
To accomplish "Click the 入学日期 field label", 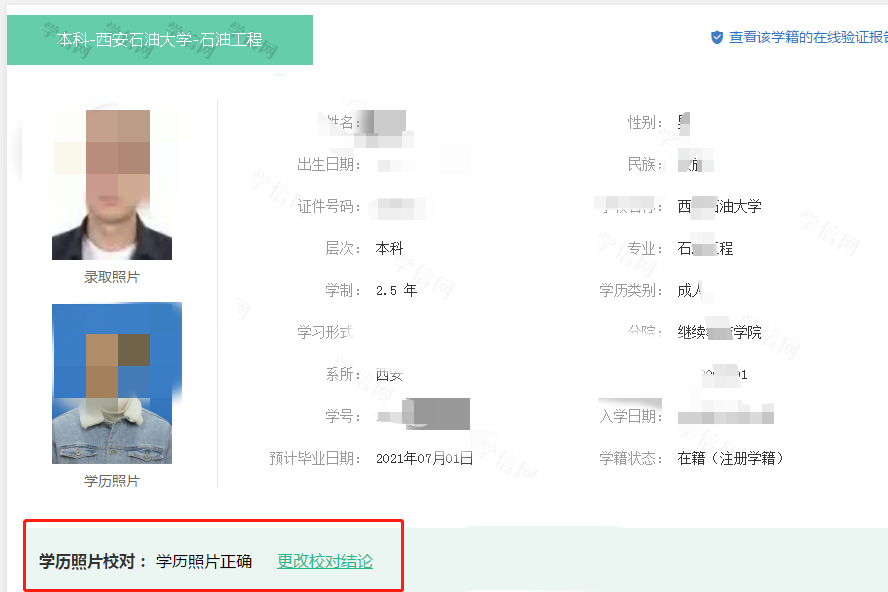I will pyautogui.click(x=632, y=416).
